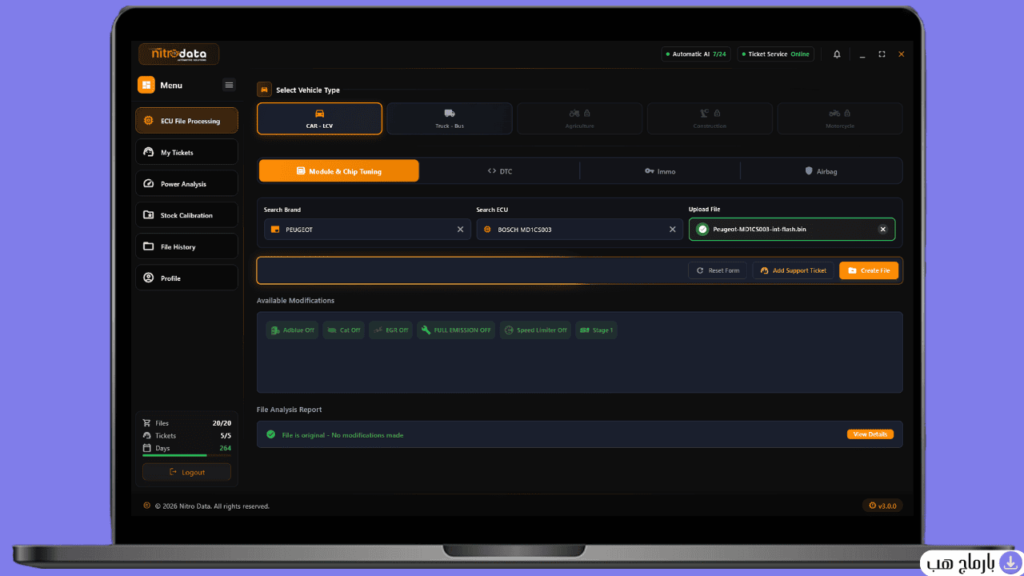Click the Create File button
The image size is (1024, 576).
[x=869, y=270]
